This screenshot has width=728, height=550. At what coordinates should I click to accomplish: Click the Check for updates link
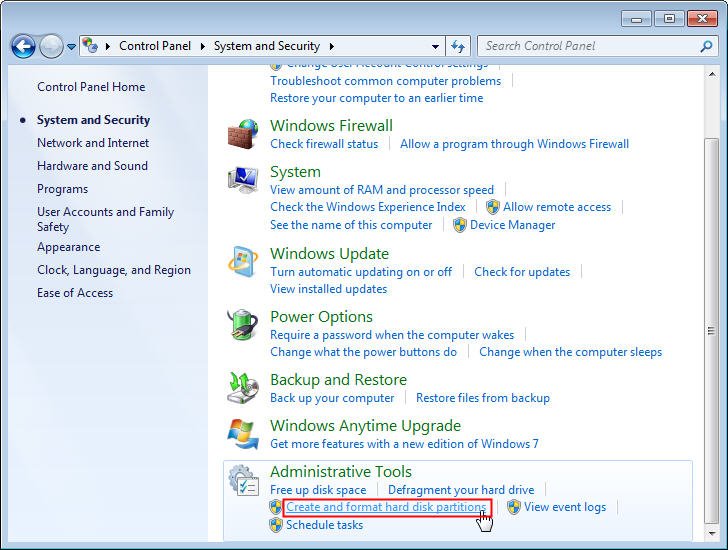(x=522, y=272)
